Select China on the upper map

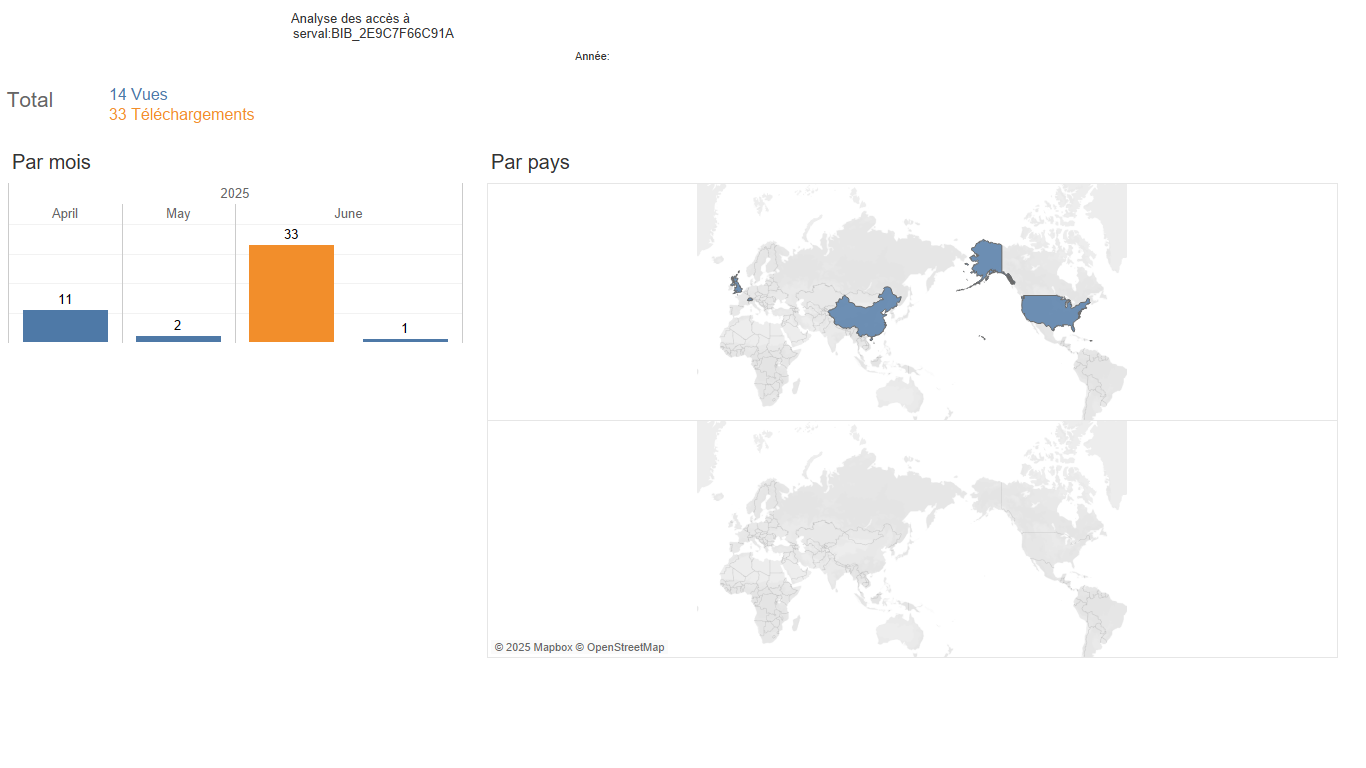click(x=862, y=314)
